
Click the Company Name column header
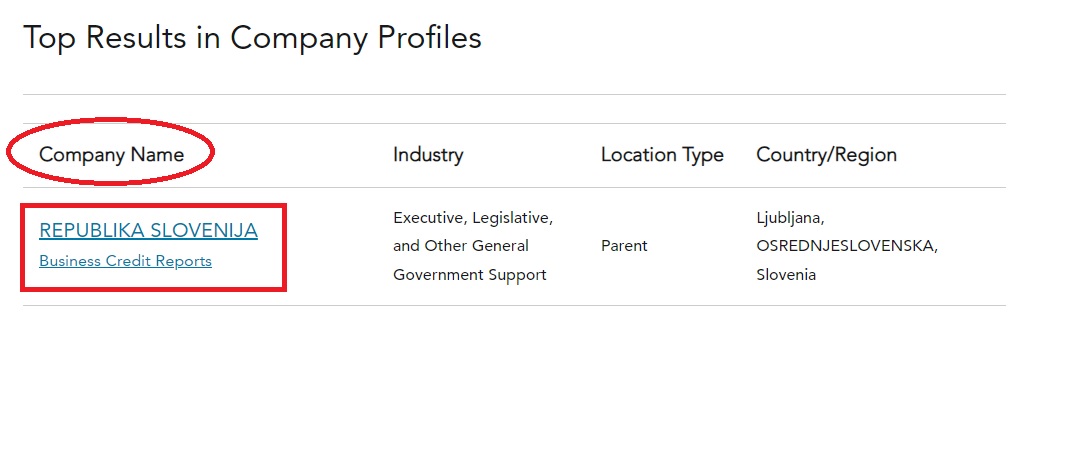[111, 154]
